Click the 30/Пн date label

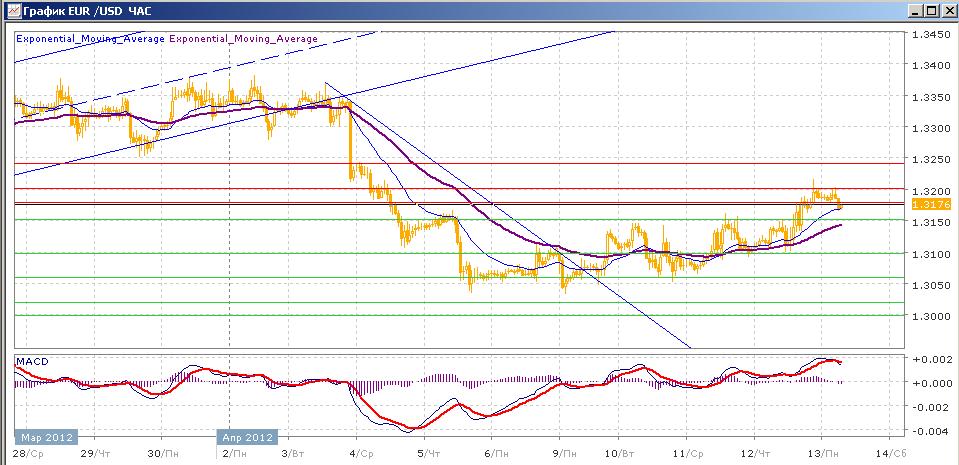tap(162, 453)
